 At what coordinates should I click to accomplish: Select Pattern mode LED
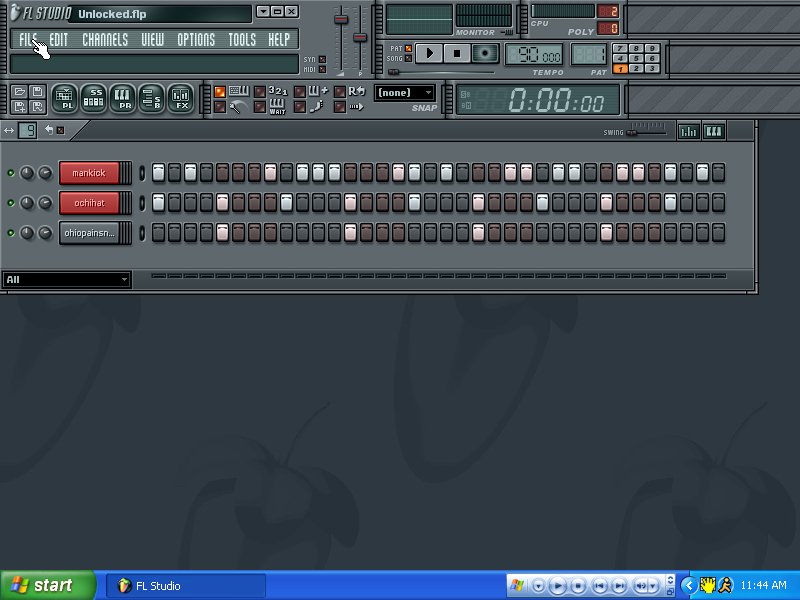click(408, 48)
